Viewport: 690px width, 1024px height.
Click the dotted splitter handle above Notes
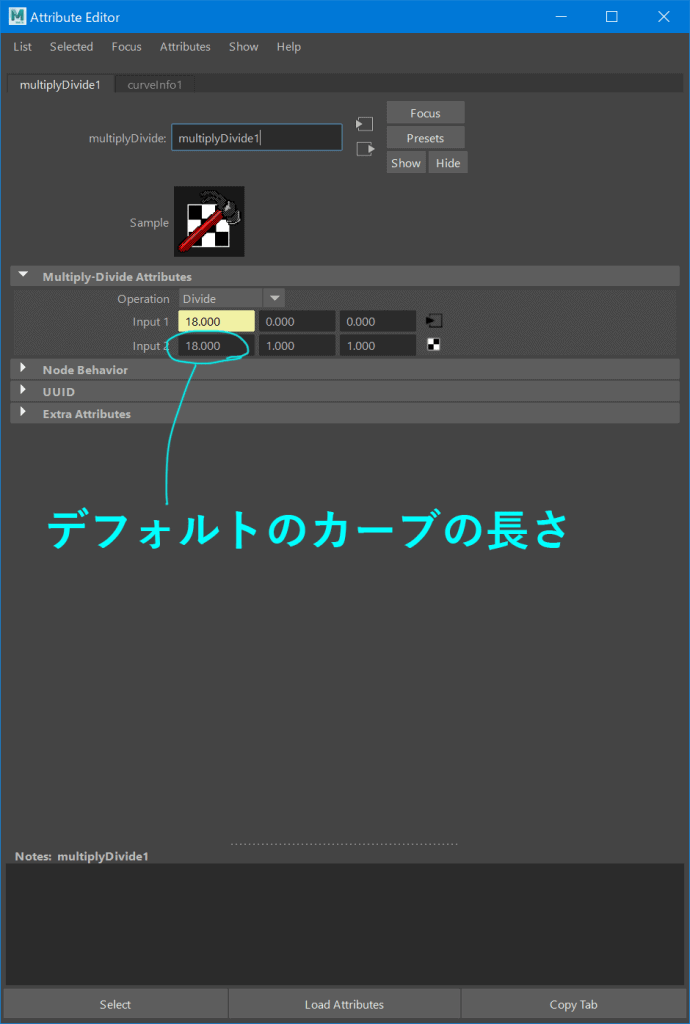pyautogui.click(x=344, y=844)
